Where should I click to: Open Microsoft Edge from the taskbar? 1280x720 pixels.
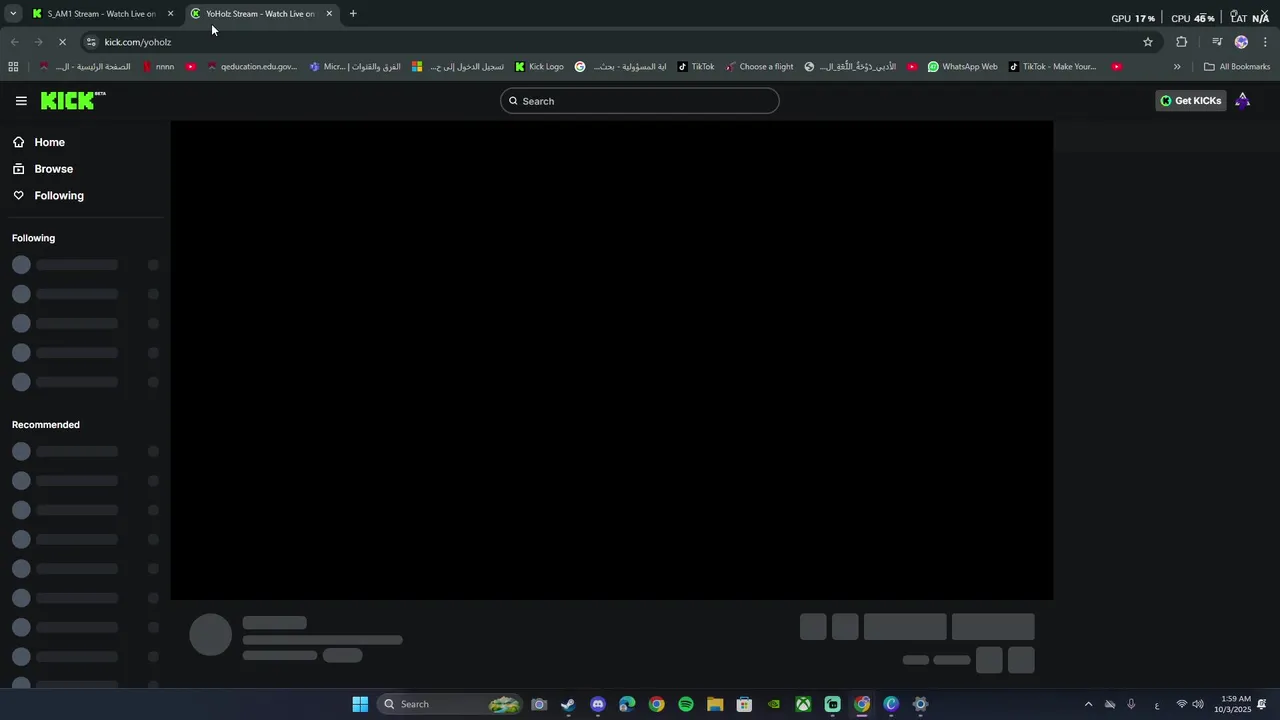[x=627, y=704]
